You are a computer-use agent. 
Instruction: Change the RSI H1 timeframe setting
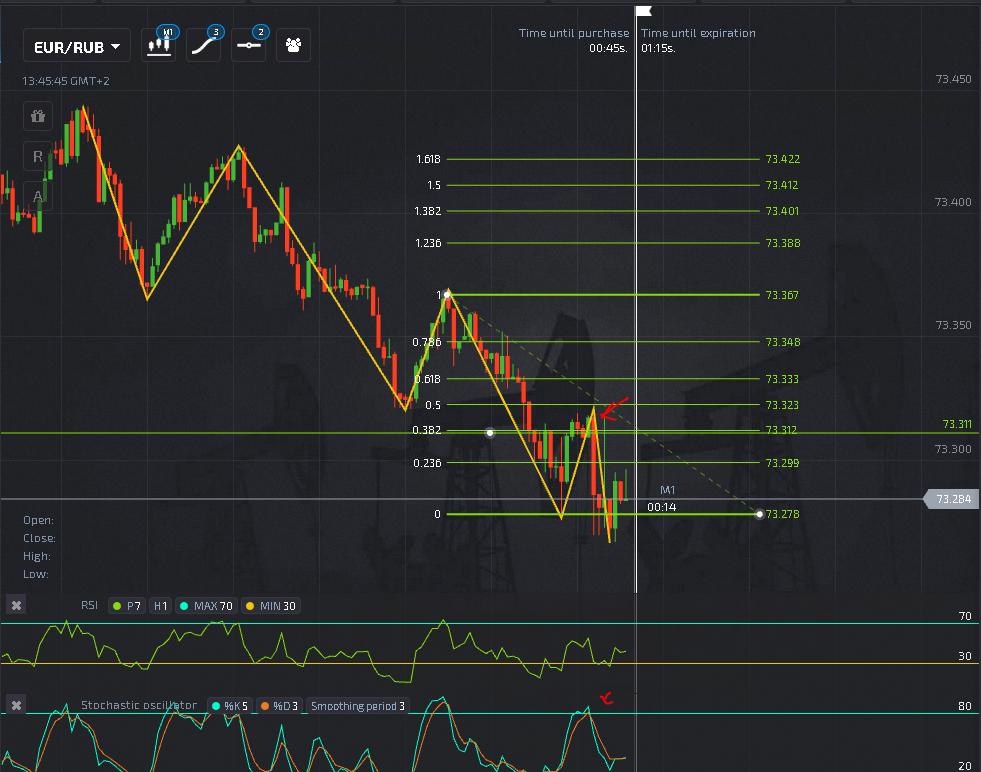(x=161, y=606)
